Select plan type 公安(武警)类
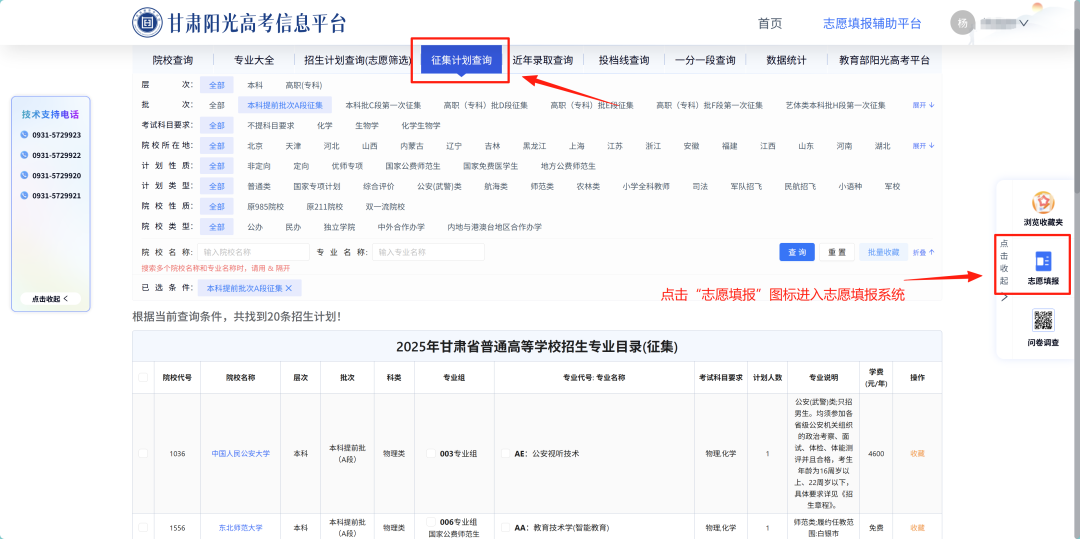 pos(439,186)
